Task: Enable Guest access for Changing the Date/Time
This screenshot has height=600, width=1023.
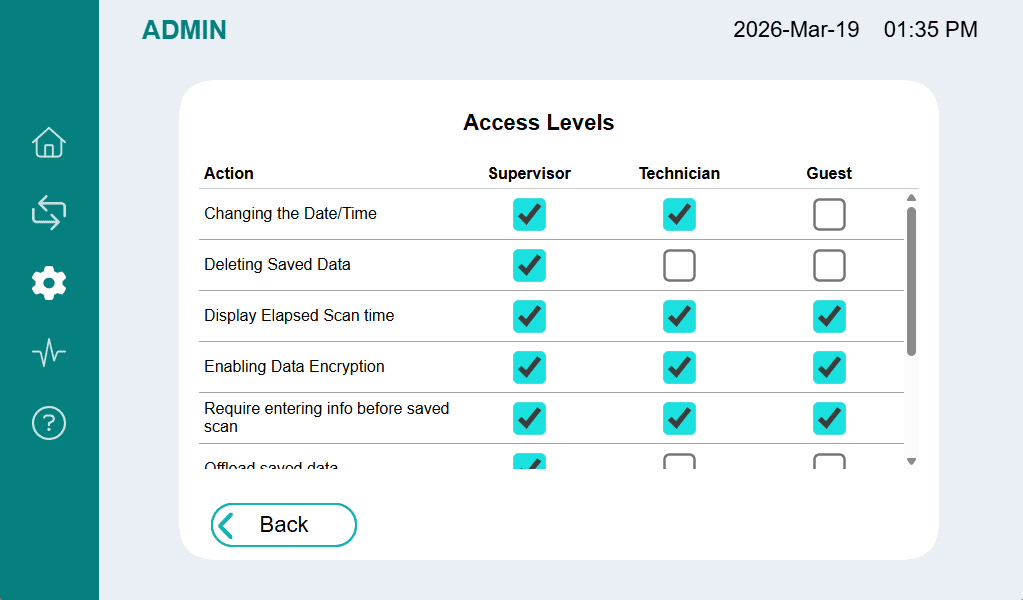Action: point(829,214)
